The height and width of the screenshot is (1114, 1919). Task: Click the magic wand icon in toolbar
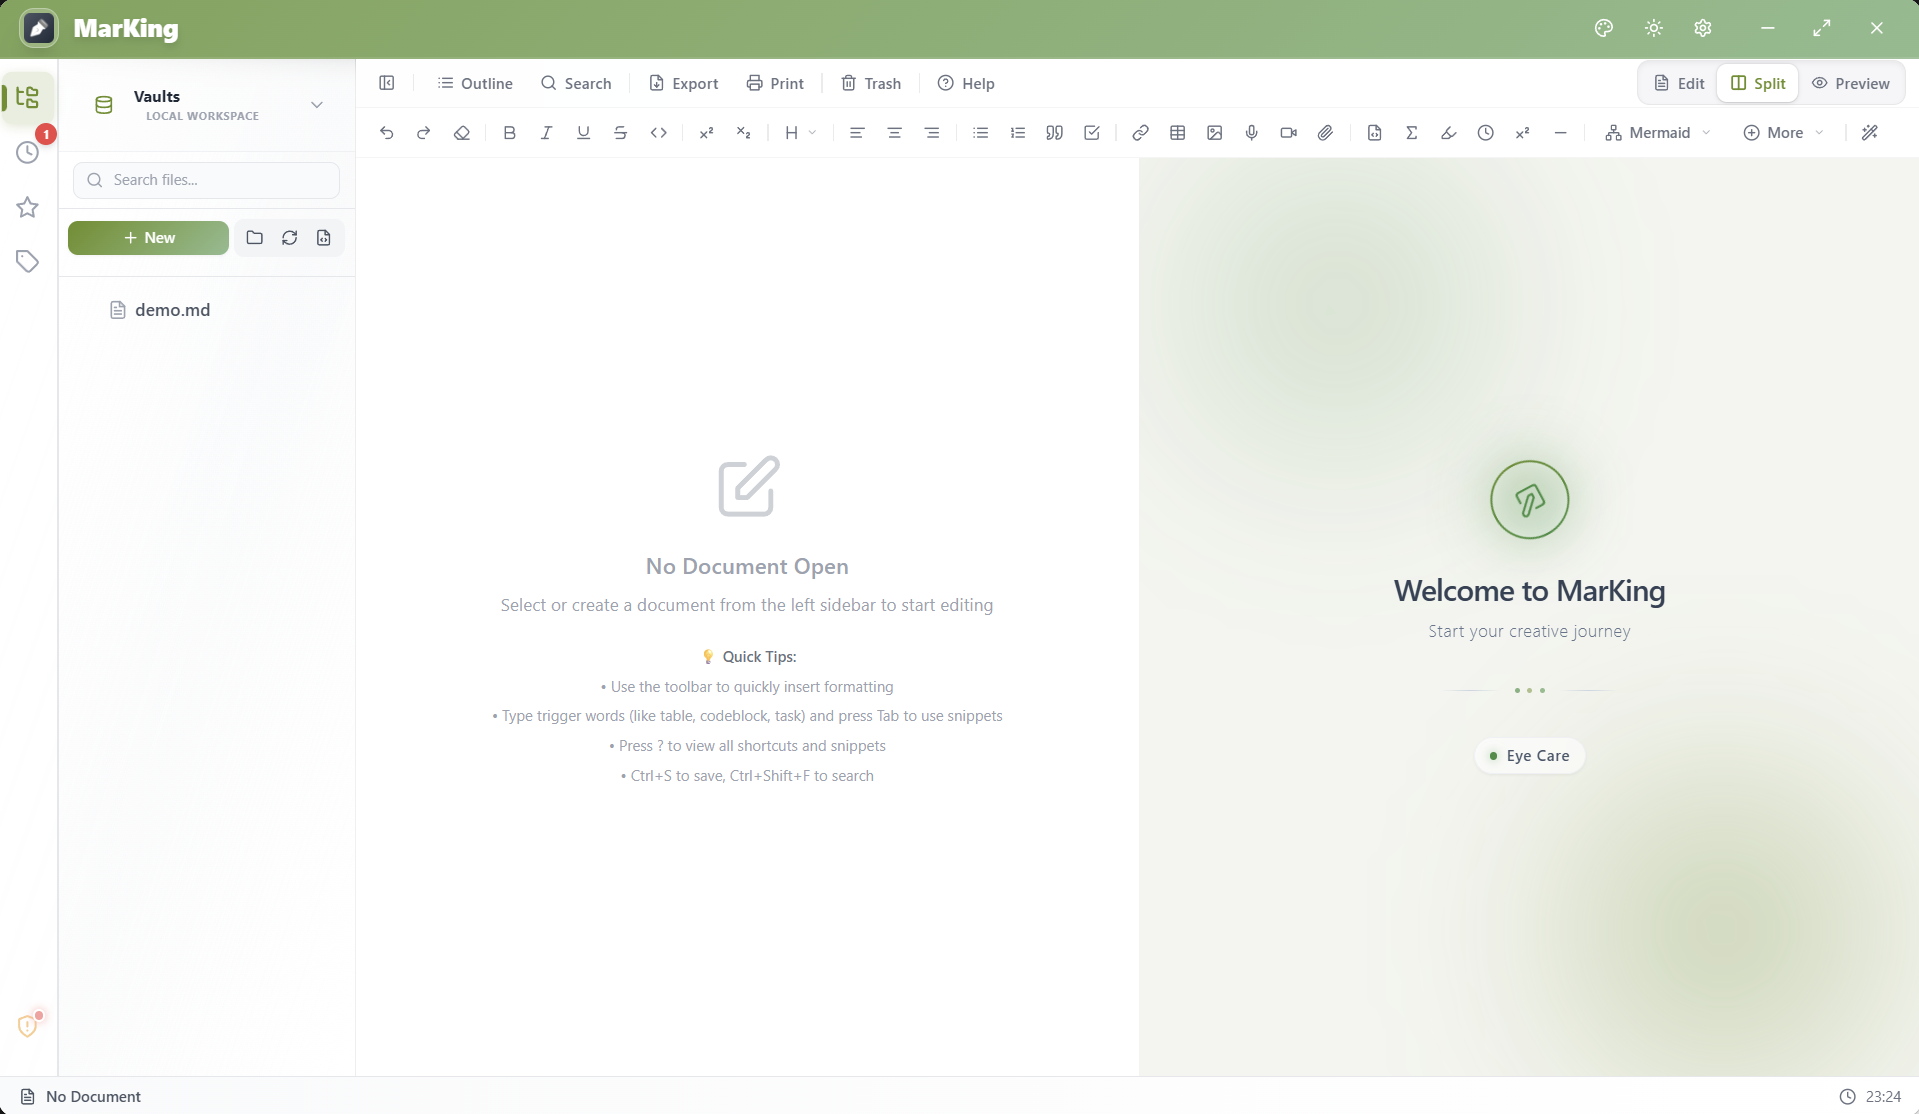1869,133
